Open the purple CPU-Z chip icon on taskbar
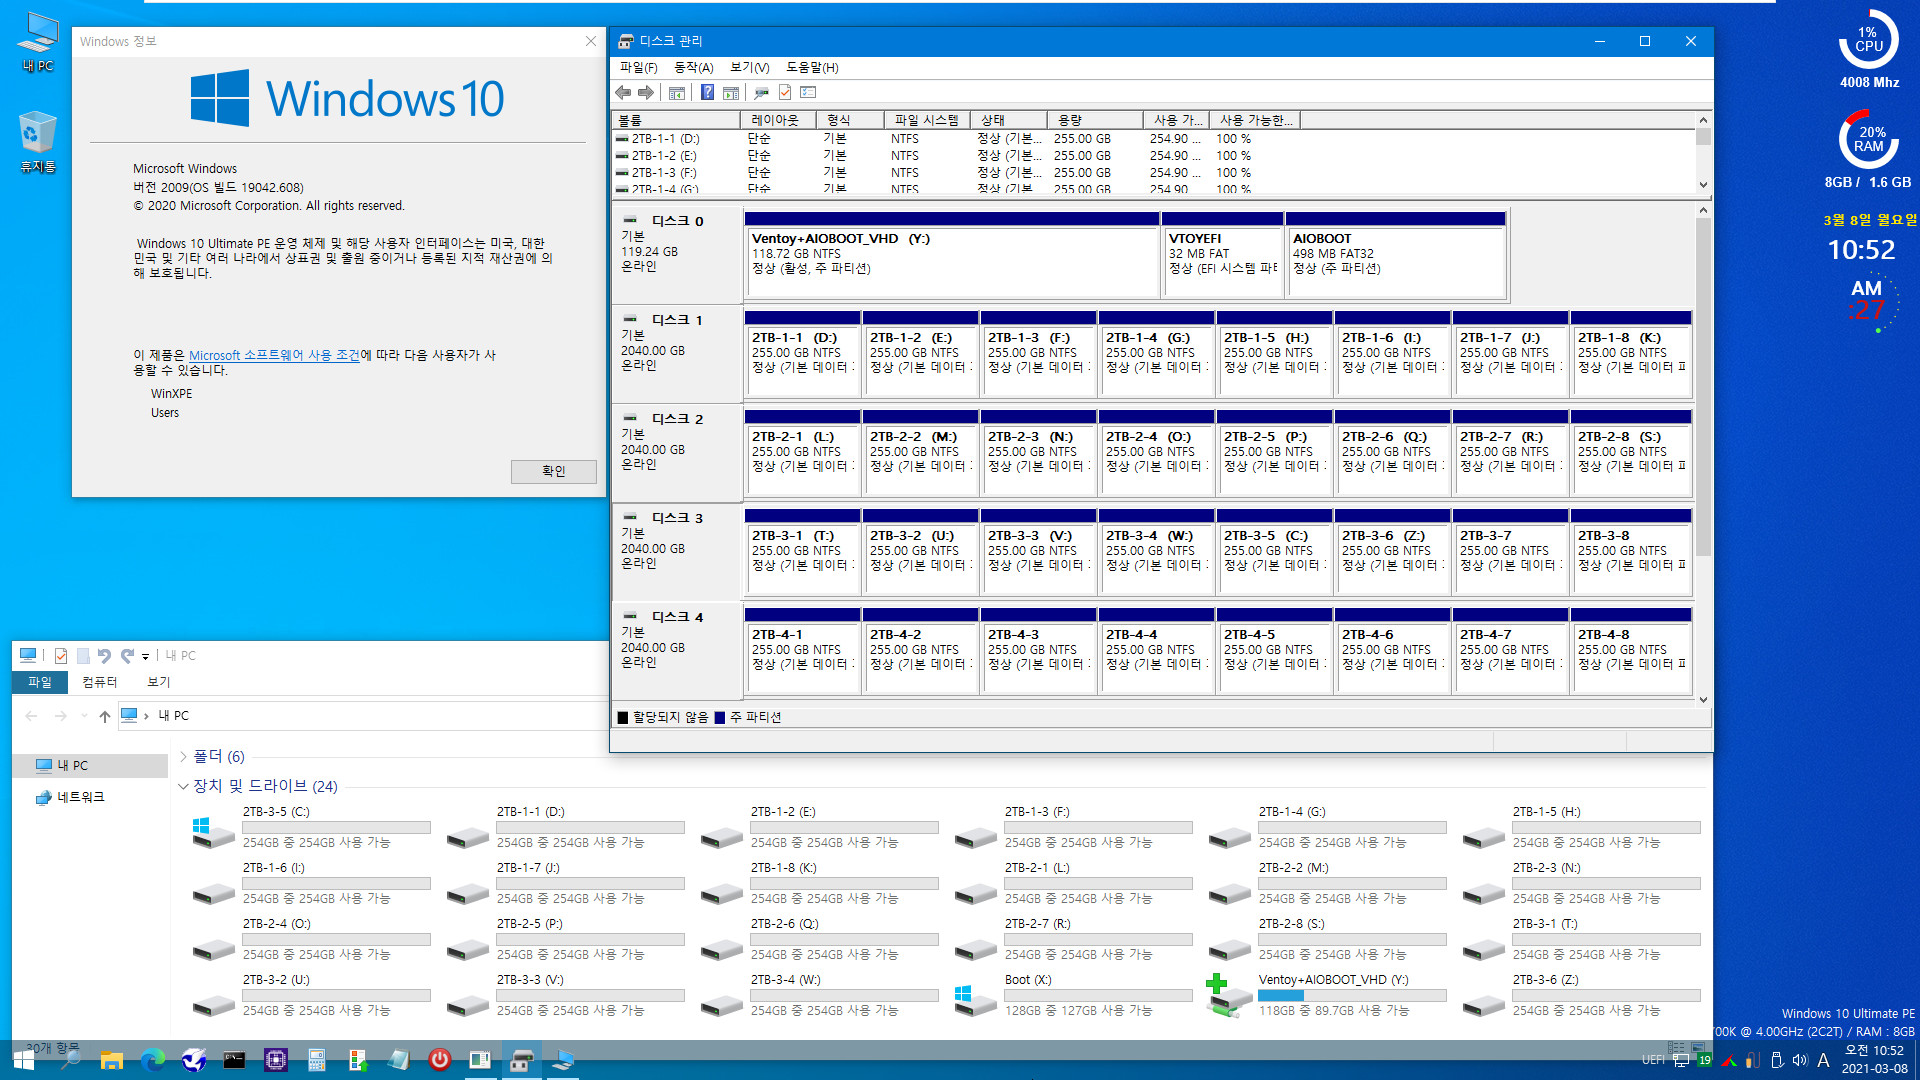 point(275,1060)
